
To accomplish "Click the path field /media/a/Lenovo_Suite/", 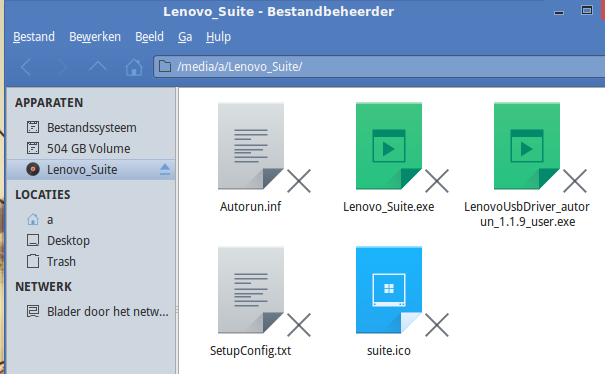I will (380, 67).
